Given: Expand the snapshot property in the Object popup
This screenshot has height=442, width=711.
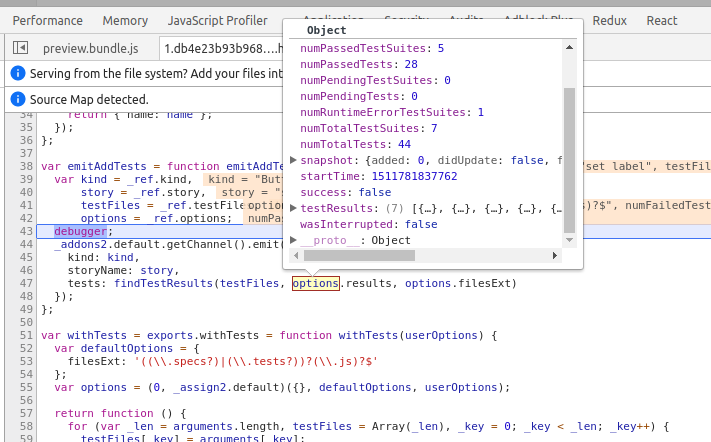Looking at the screenshot, I should pyautogui.click(x=293, y=160).
